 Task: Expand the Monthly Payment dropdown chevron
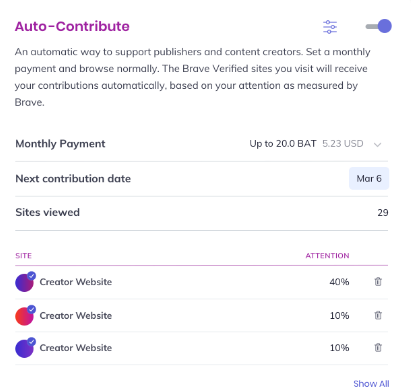[x=377, y=144]
